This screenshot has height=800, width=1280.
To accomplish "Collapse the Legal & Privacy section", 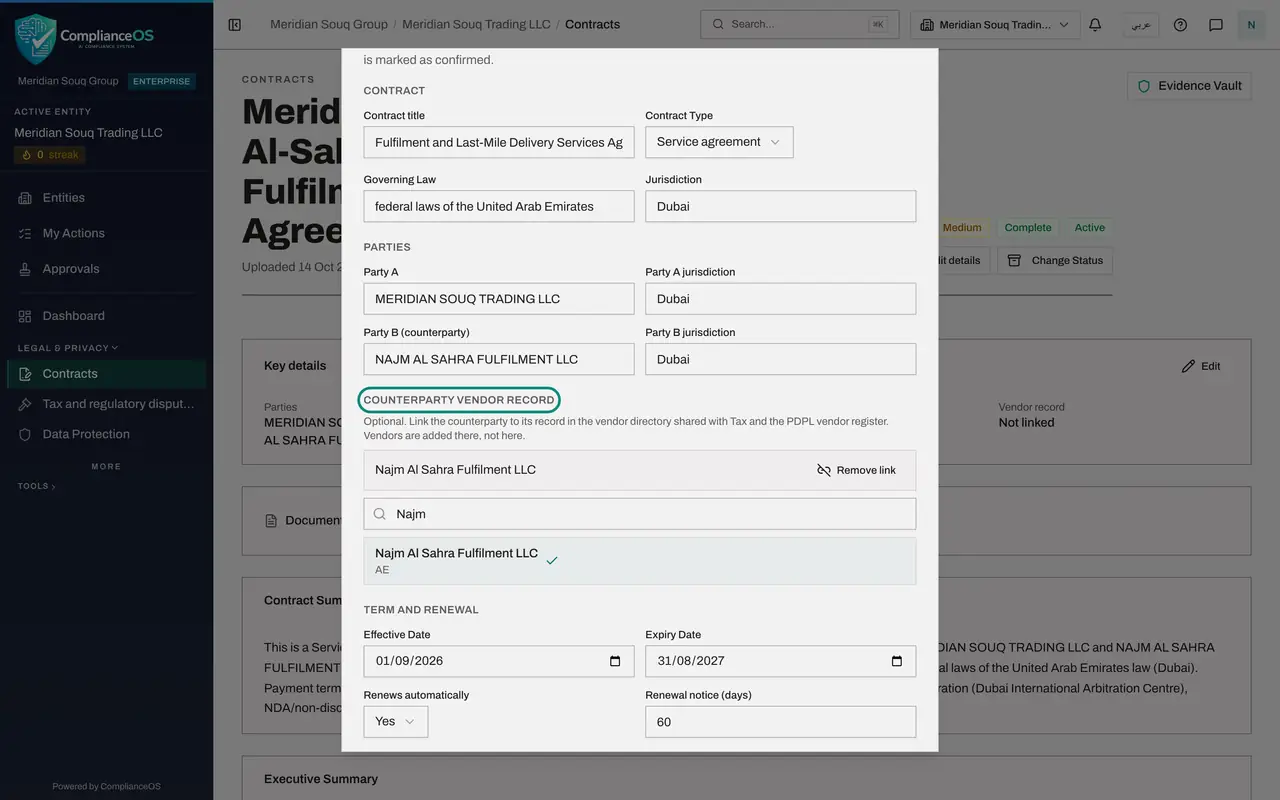I will click(x=67, y=348).
